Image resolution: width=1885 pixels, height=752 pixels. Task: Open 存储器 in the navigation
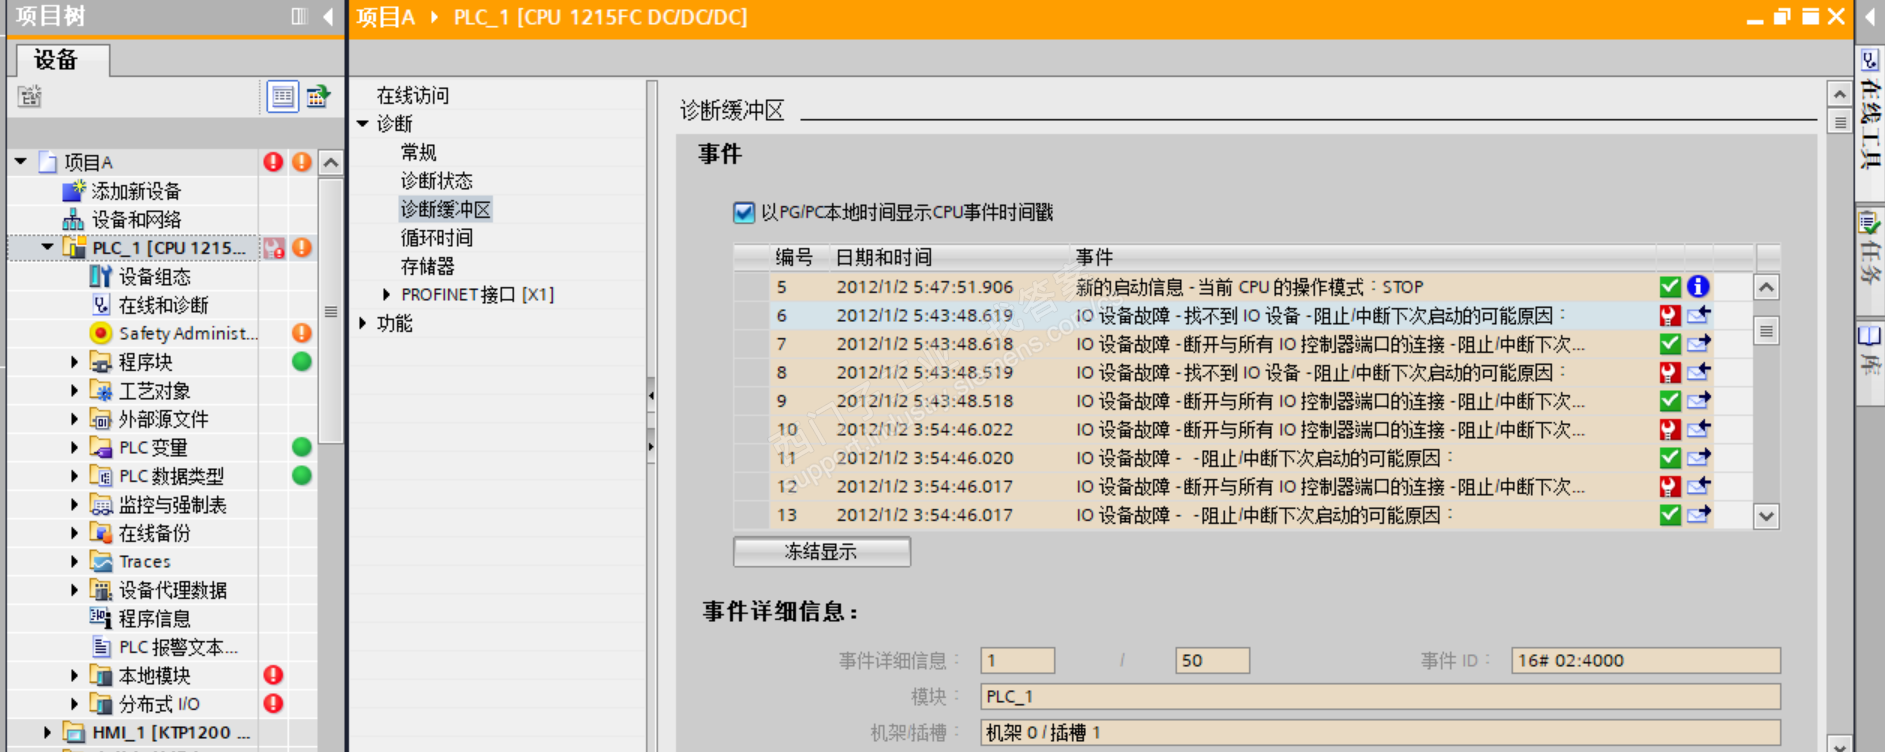click(x=428, y=266)
